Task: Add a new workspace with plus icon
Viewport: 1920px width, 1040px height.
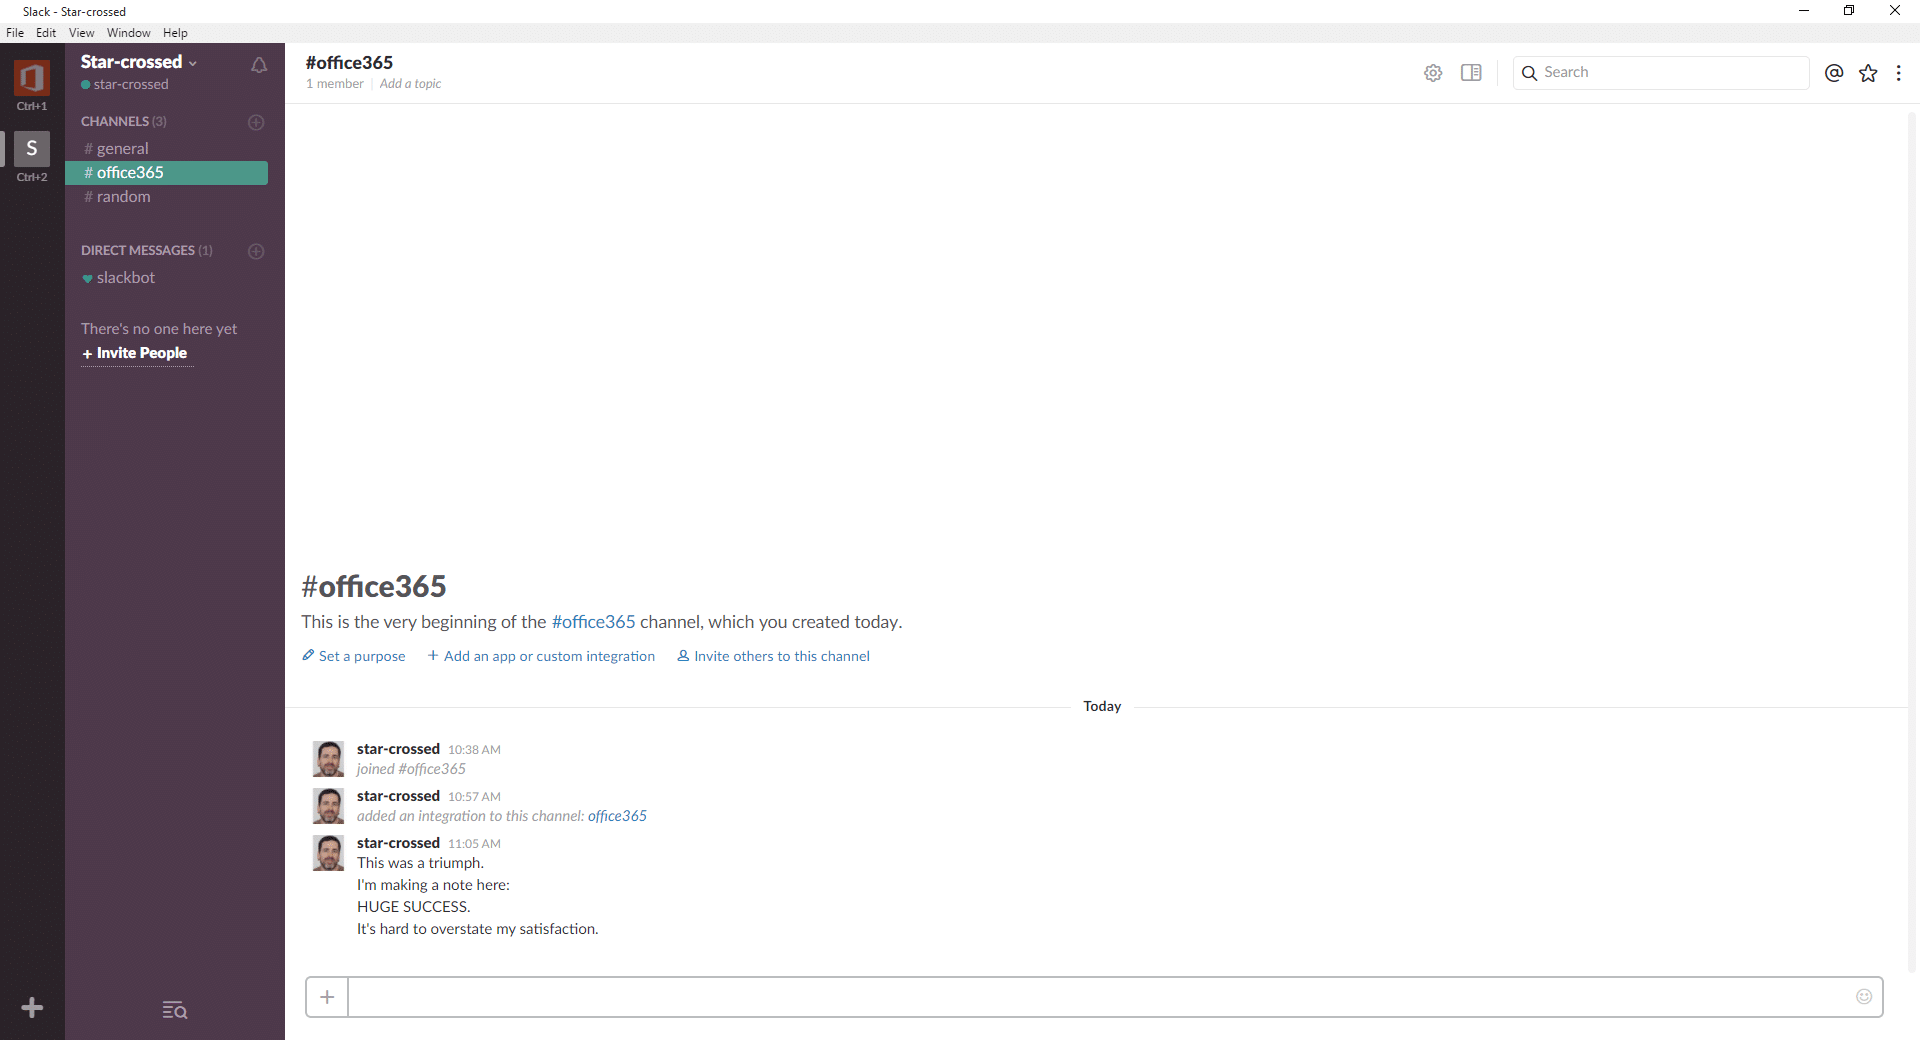Action: pos(32,1007)
